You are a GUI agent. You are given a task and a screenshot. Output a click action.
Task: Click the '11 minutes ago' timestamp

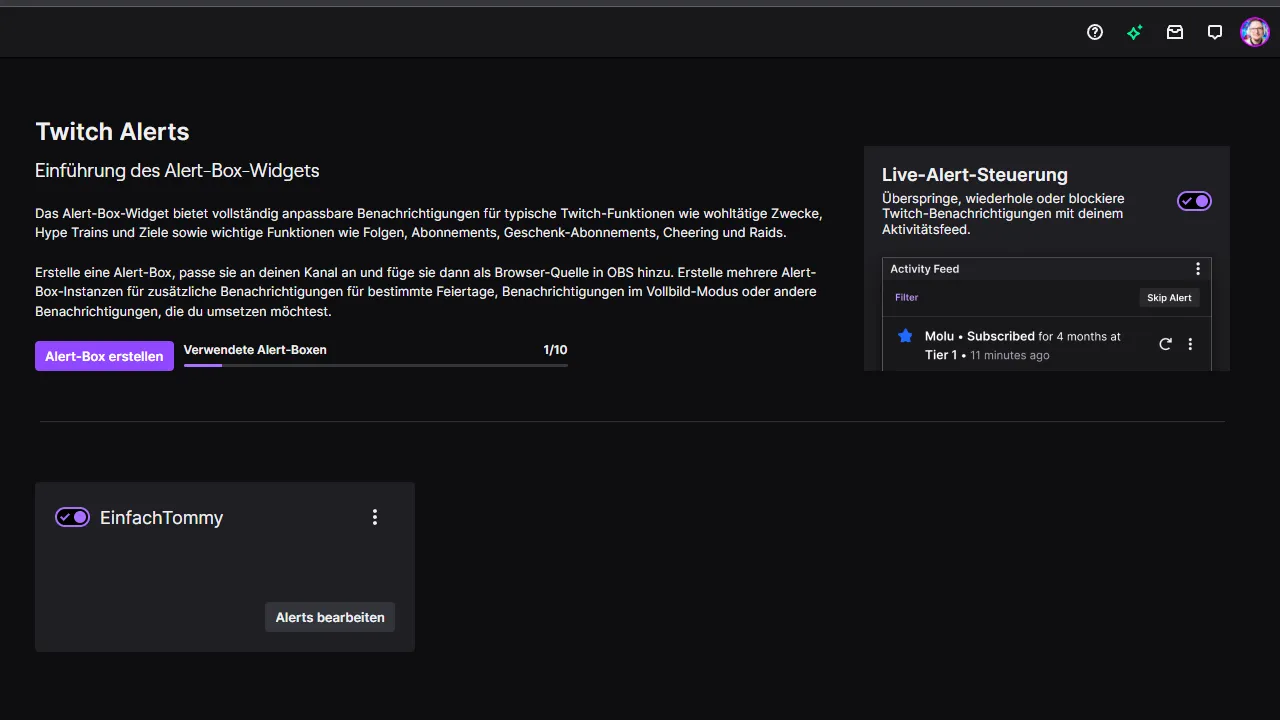pyautogui.click(x=1010, y=355)
